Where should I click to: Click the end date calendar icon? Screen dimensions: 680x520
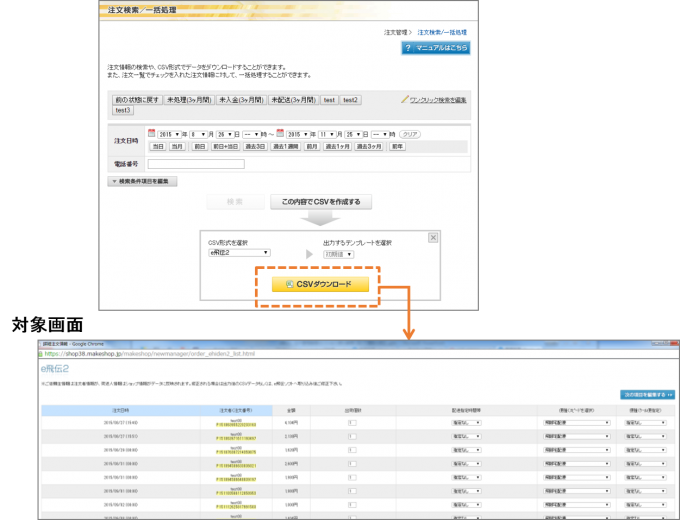pyautogui.click(x=281, y=133)
